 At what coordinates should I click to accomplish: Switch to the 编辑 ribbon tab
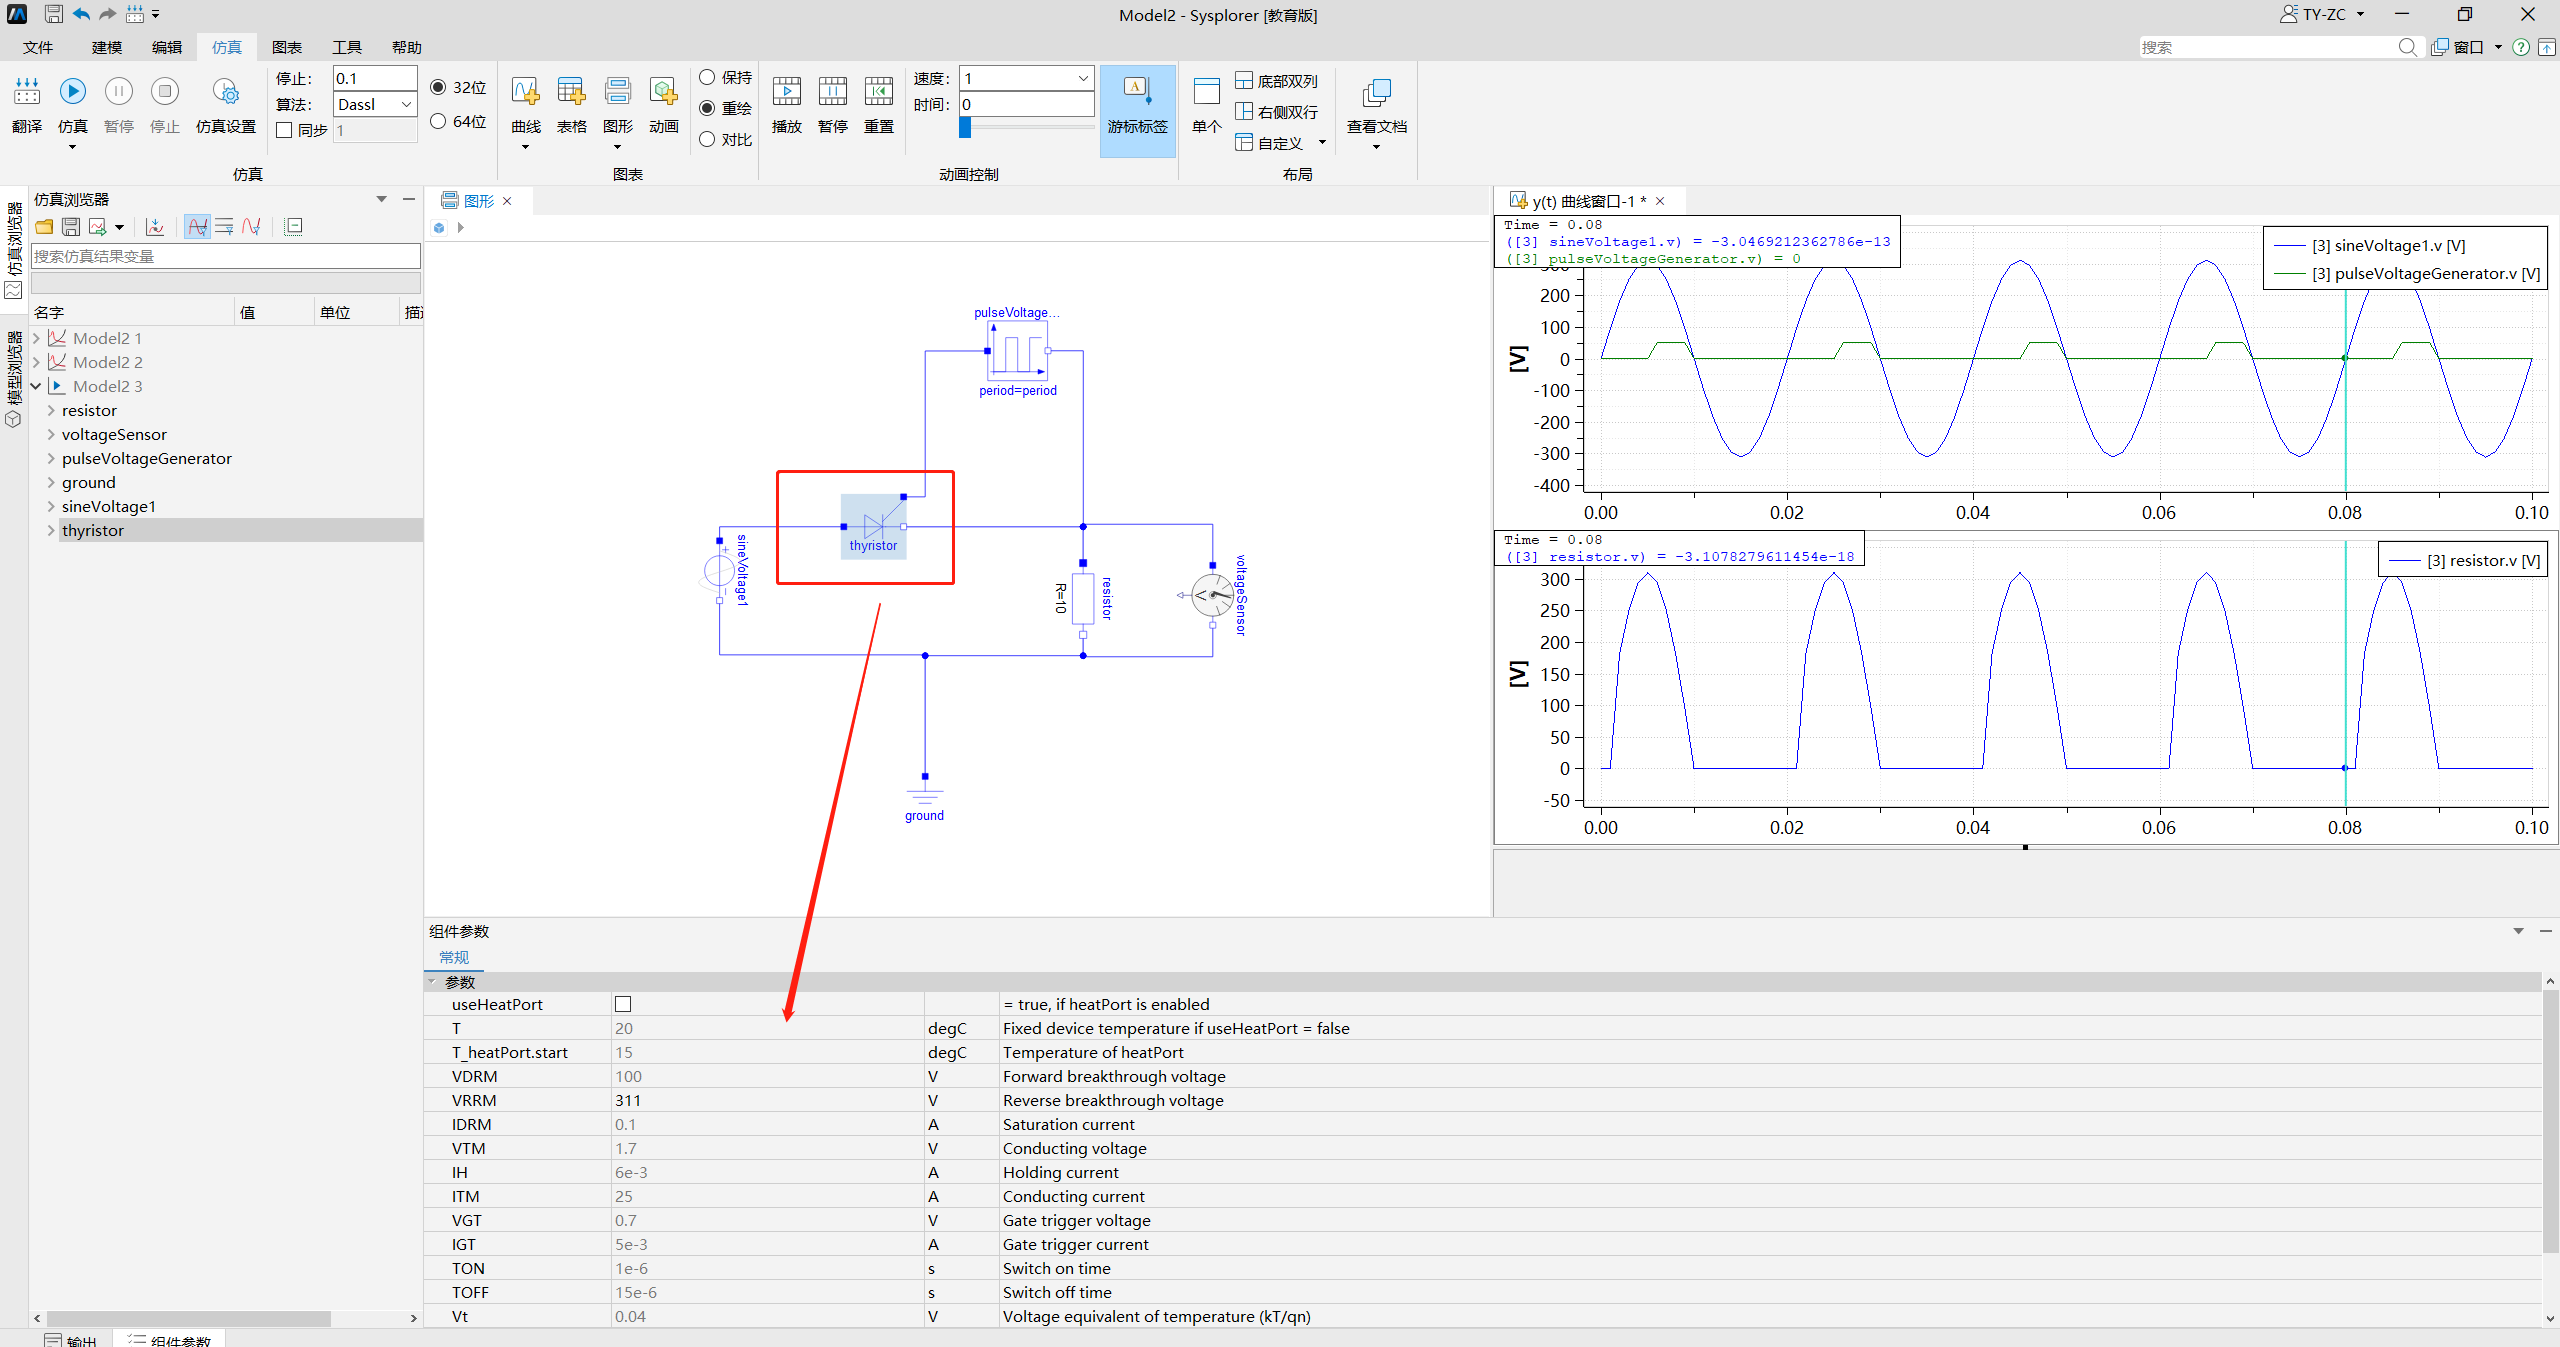[x=167, y=47]
